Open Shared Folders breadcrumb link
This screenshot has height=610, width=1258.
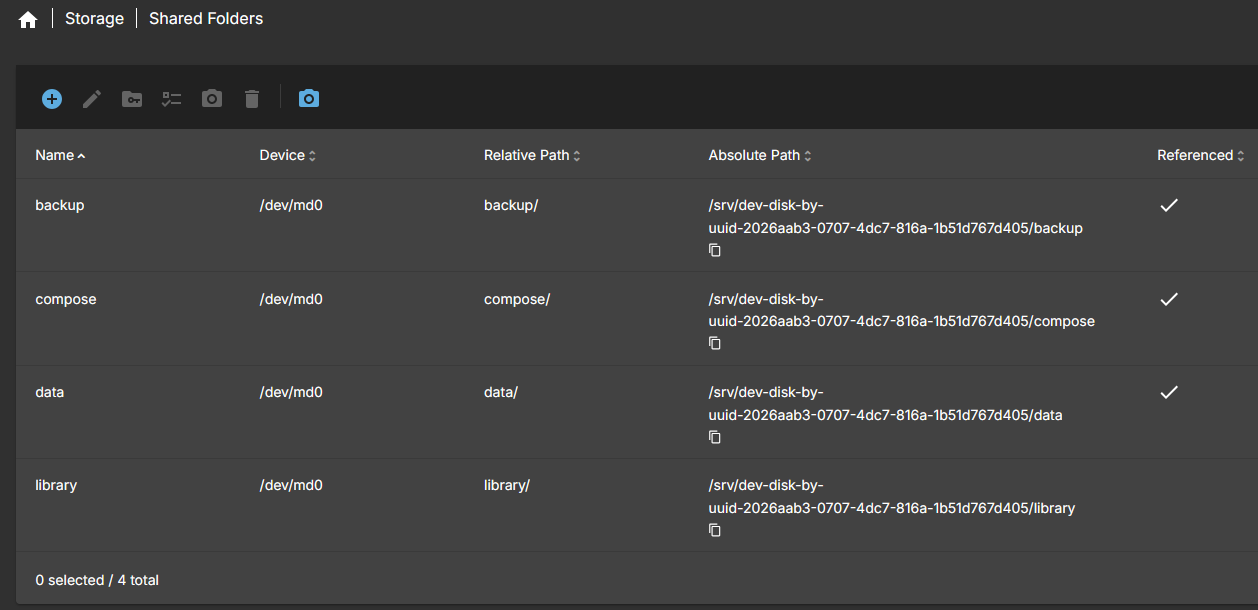(206, 19)
